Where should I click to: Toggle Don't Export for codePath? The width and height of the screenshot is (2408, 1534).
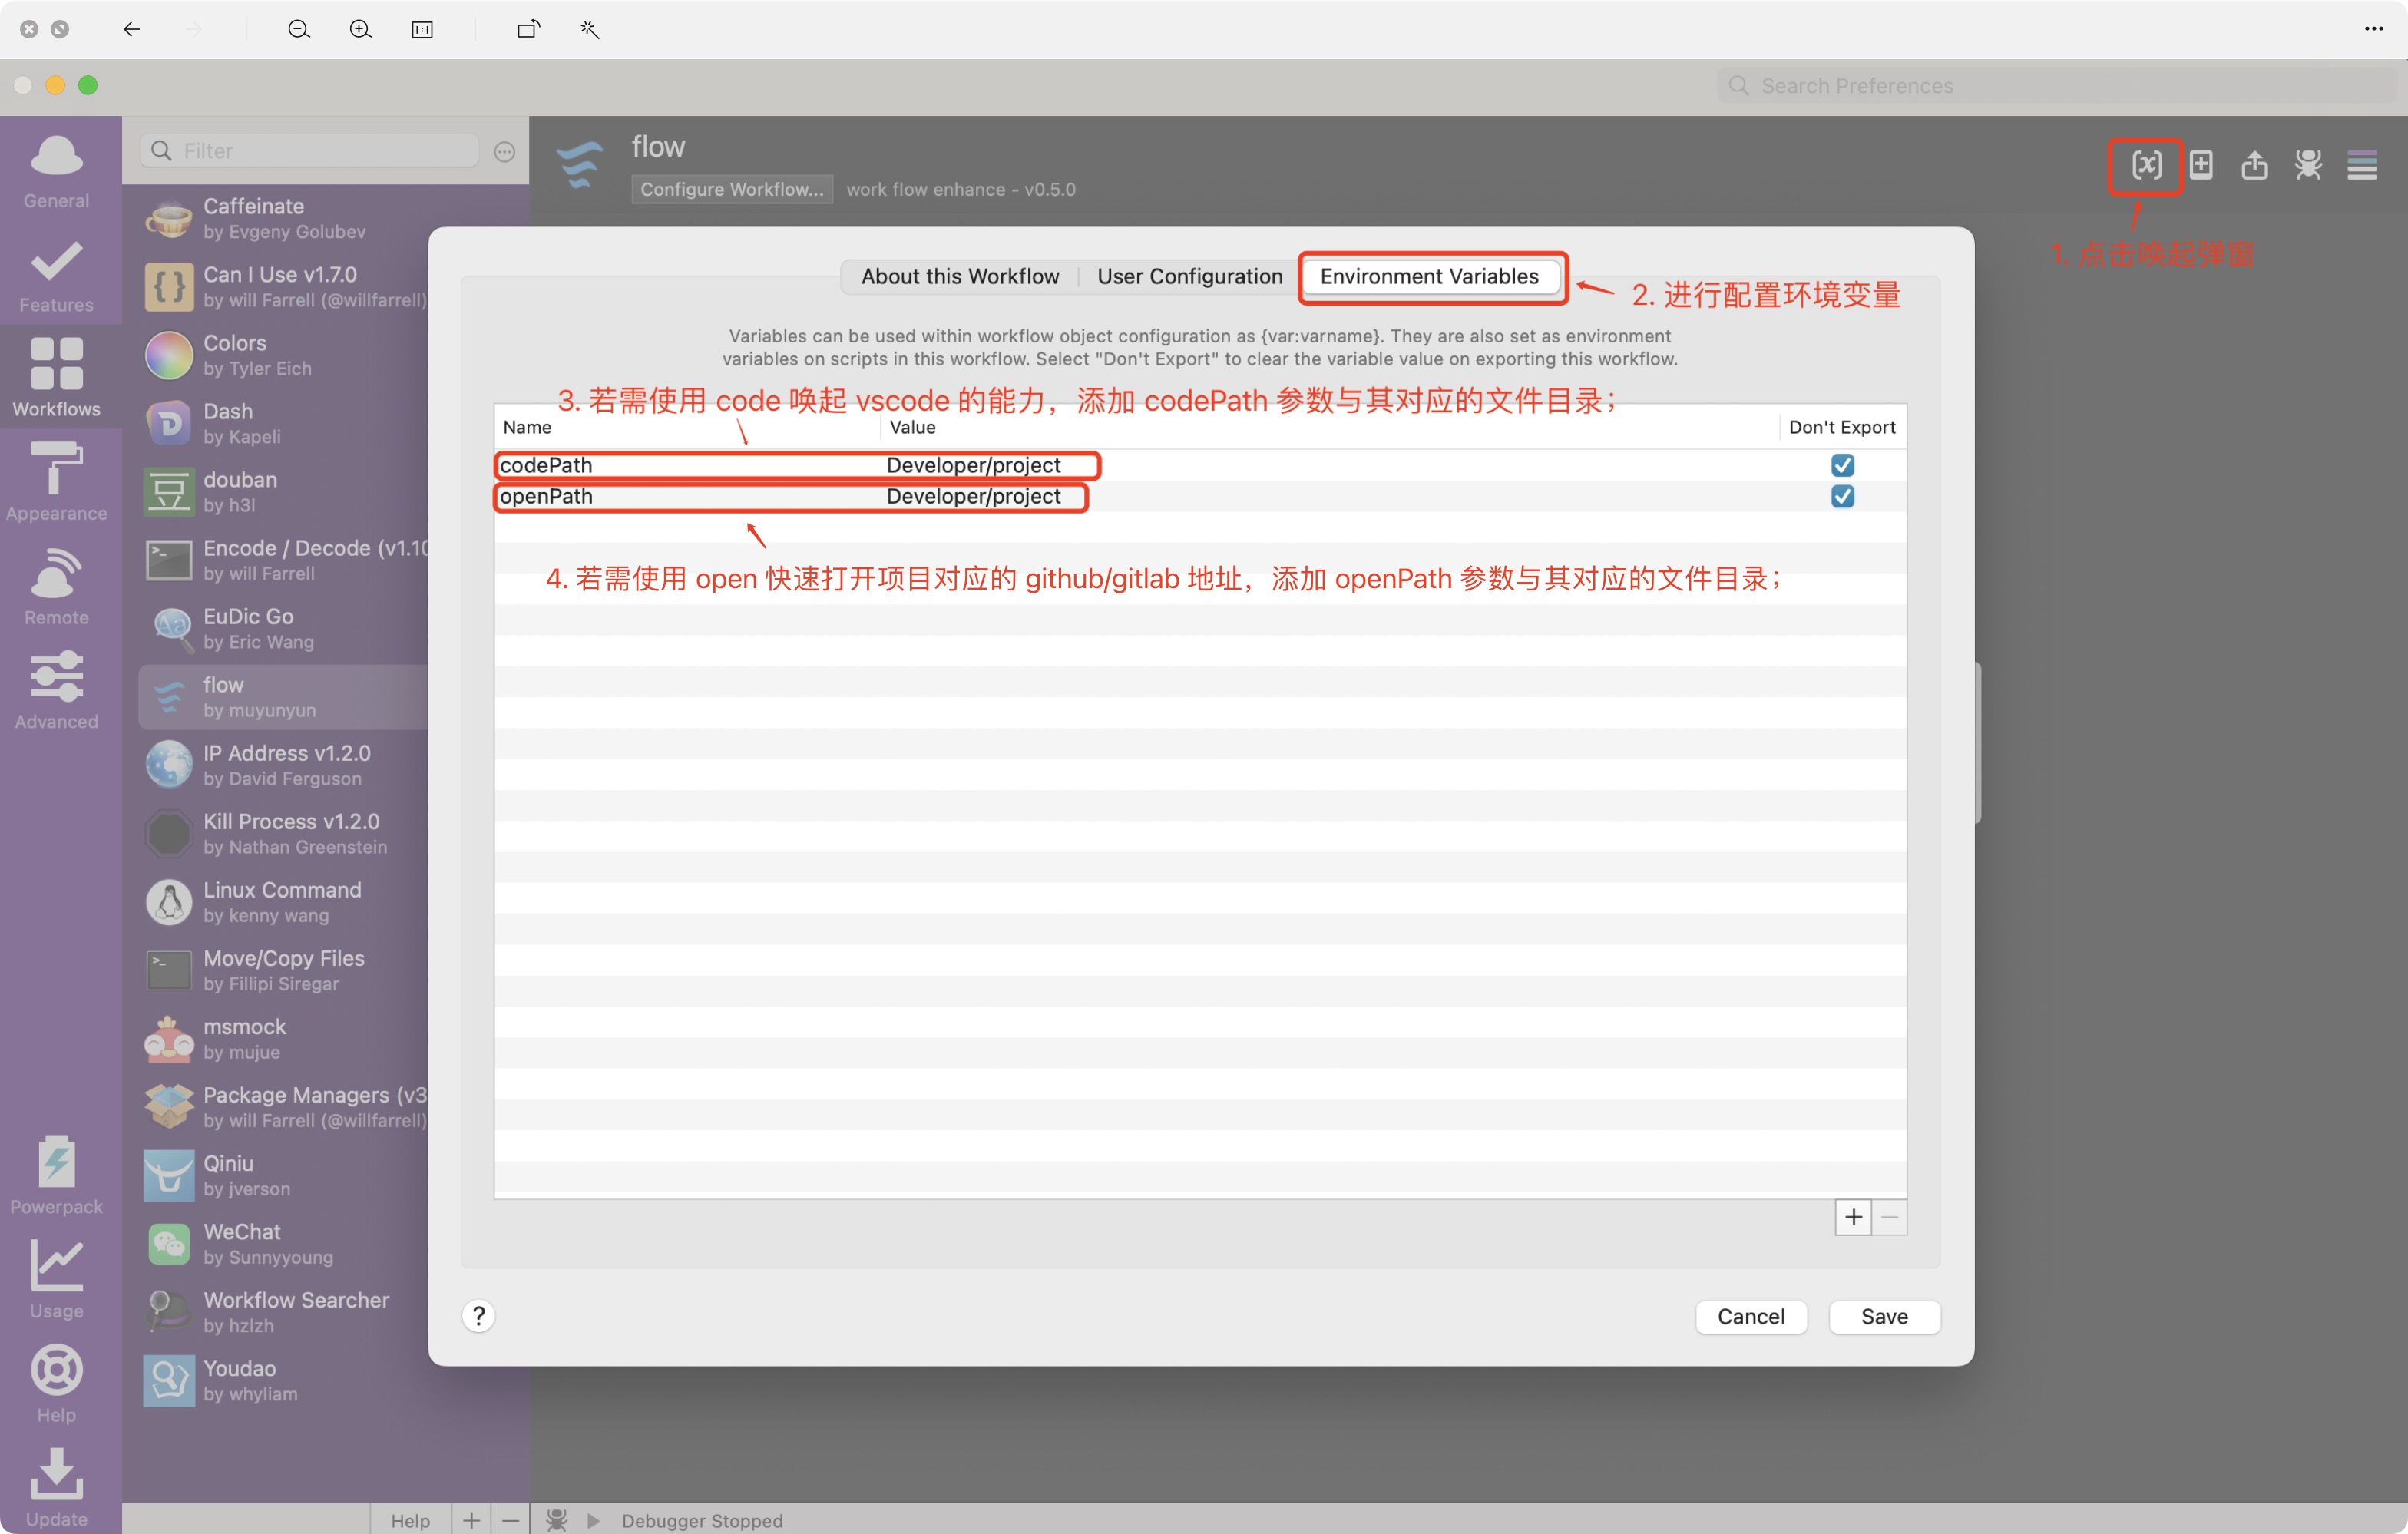[1842, 465]
